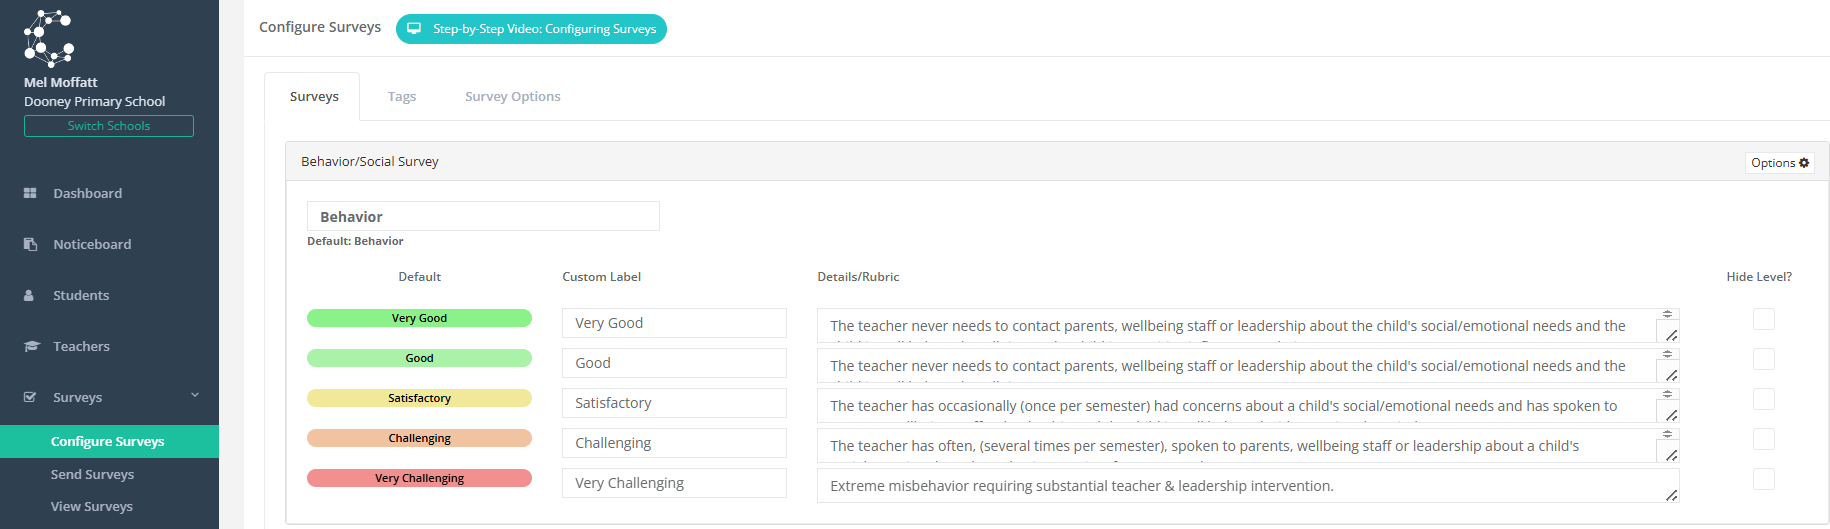Click the gear icon beside Options
The width and height of the screenshot is (1830, 529).
pyautogui.click(x=1805, y=163)
